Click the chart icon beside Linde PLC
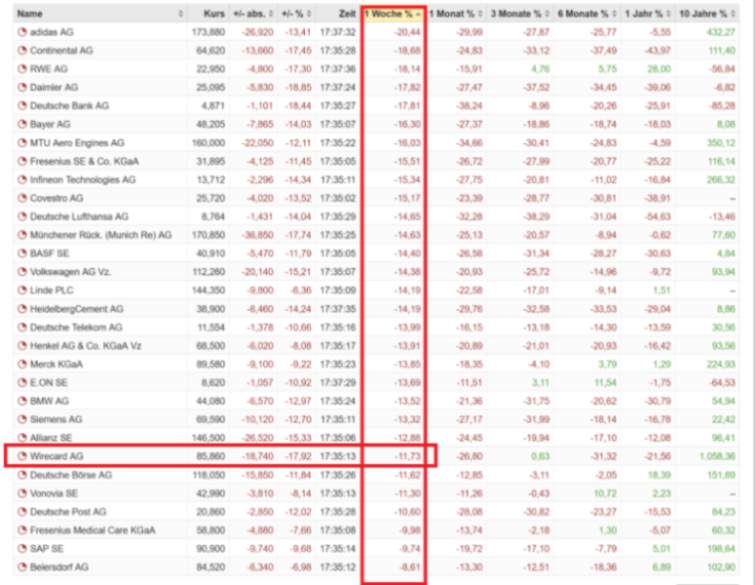The image size is (755, 585). [x=22, y=290]
